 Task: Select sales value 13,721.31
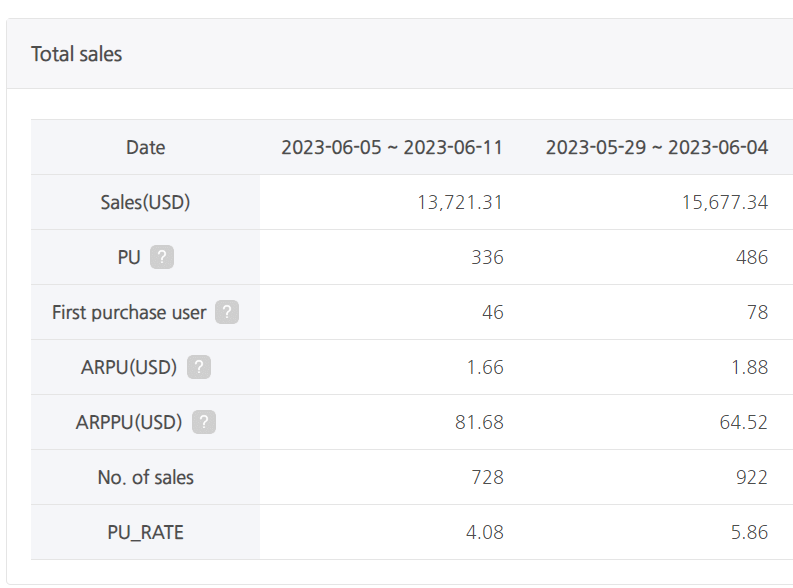(460, 203)
